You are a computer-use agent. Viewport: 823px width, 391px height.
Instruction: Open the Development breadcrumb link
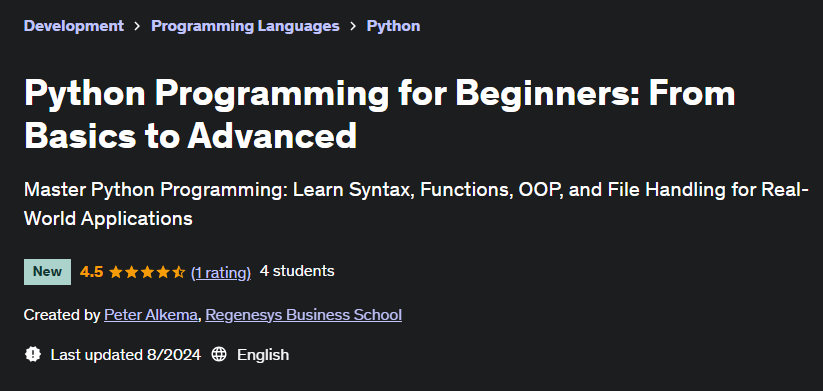pos(74,26)
